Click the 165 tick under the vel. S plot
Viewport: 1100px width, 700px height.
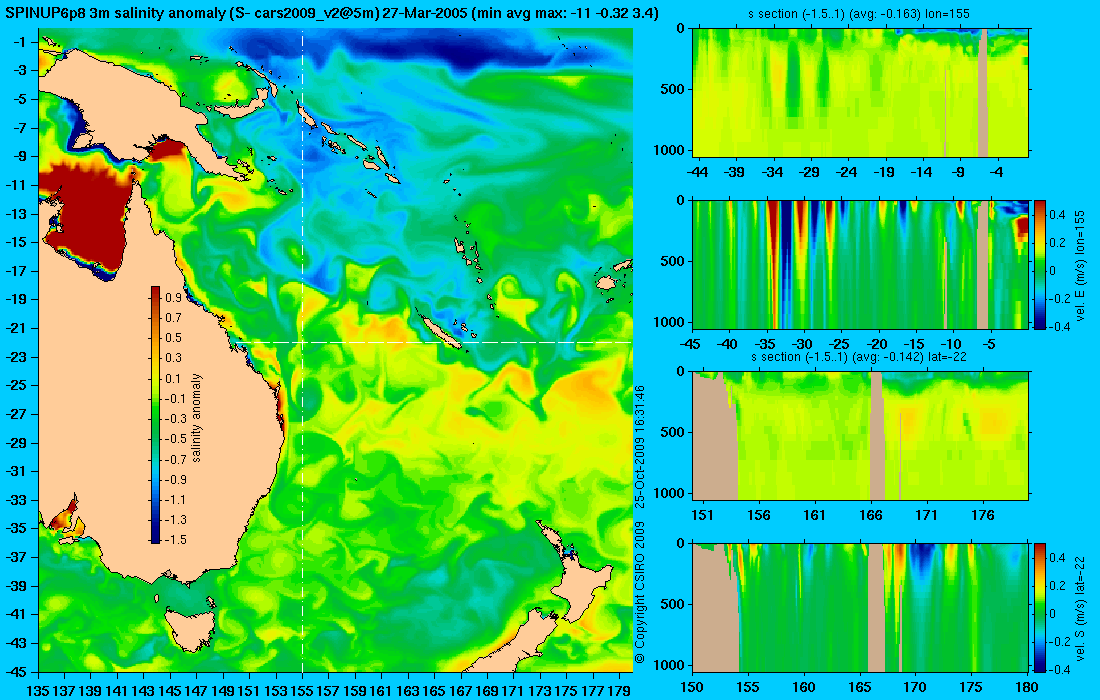(859, 687)
